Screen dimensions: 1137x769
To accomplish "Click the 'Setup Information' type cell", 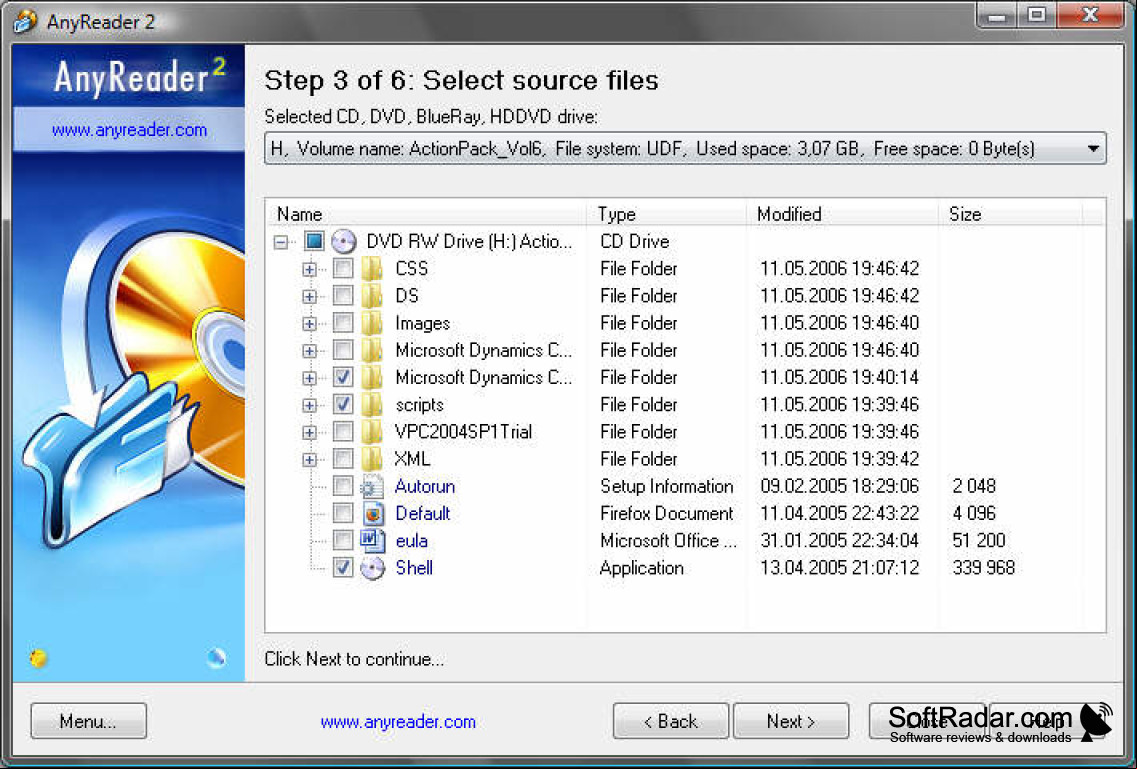I will click(x=666, y=486).
